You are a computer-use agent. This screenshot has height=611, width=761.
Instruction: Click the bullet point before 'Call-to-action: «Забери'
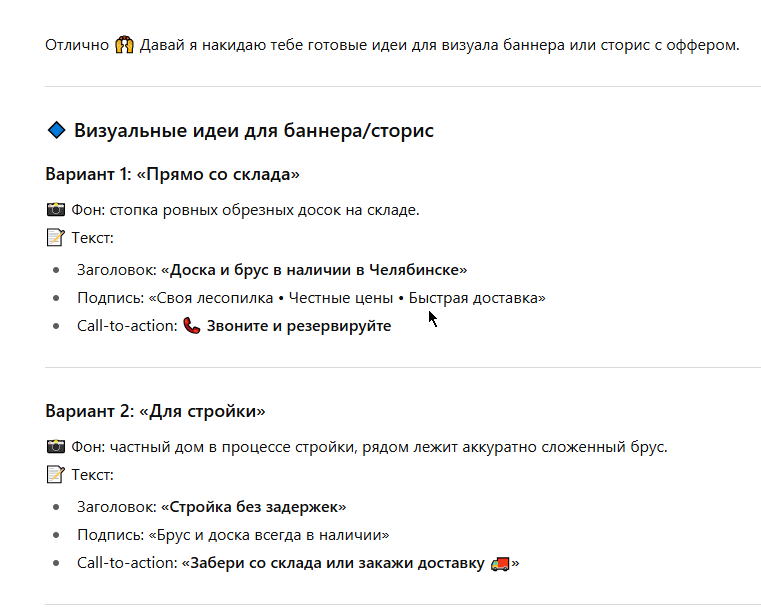(56, 563)
